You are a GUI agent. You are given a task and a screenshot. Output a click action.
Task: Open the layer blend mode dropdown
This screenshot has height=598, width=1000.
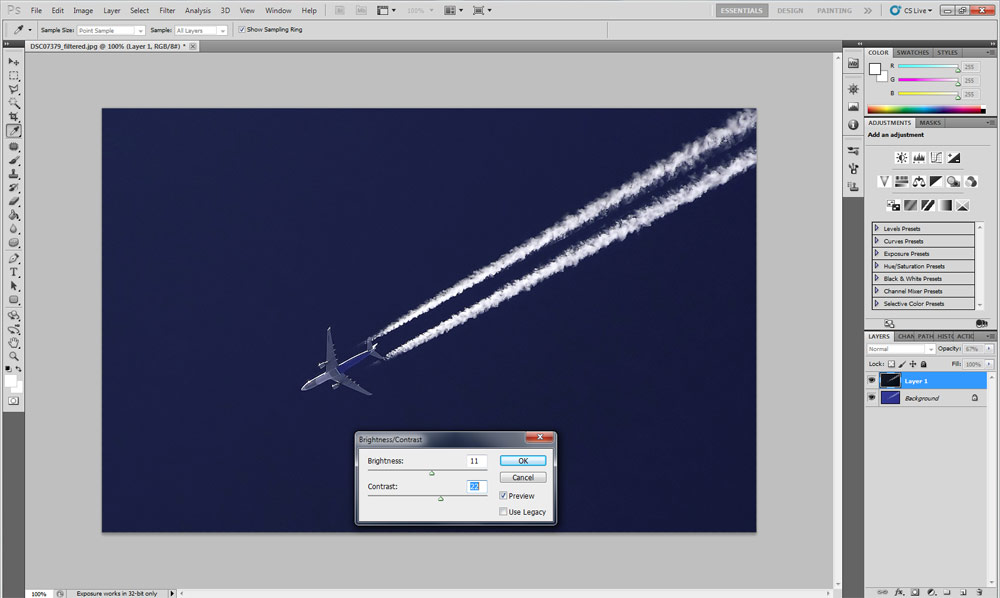tap(901, 349)
